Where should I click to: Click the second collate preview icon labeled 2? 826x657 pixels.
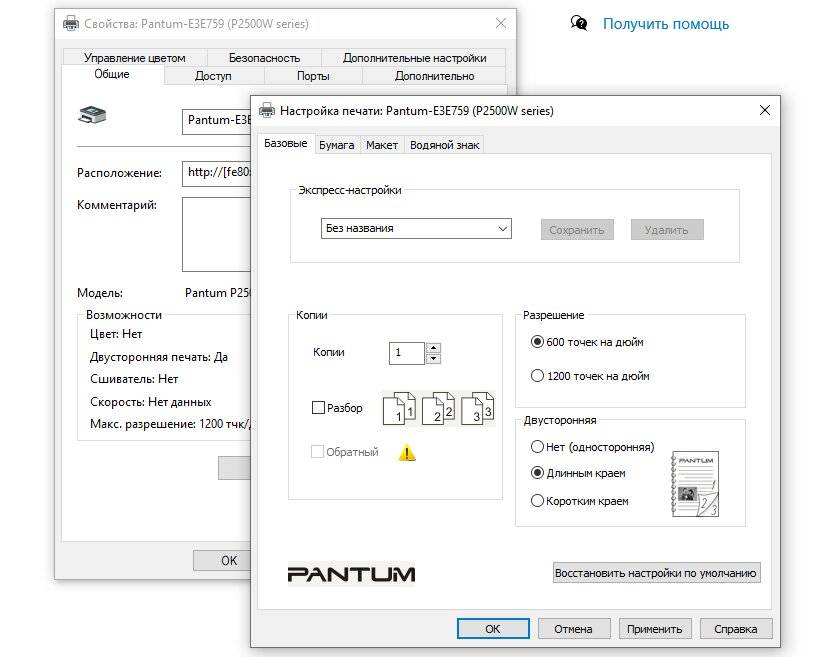(438, 408)
